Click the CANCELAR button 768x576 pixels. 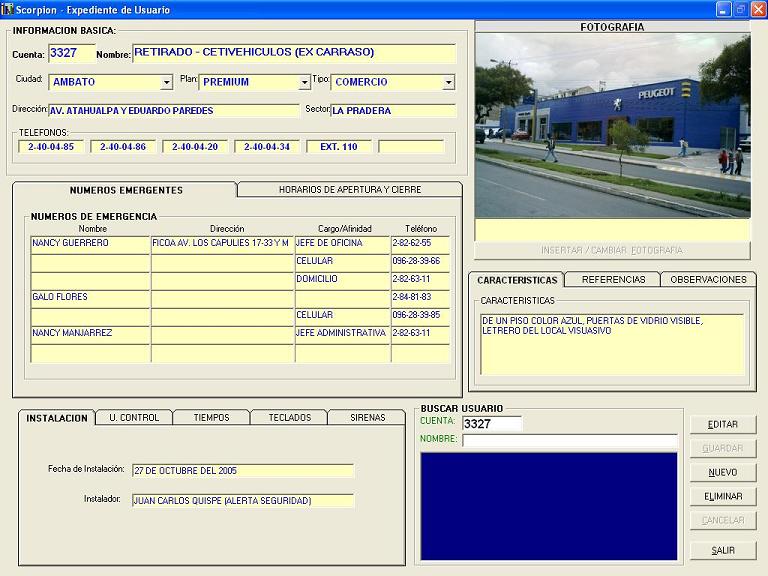723,521
